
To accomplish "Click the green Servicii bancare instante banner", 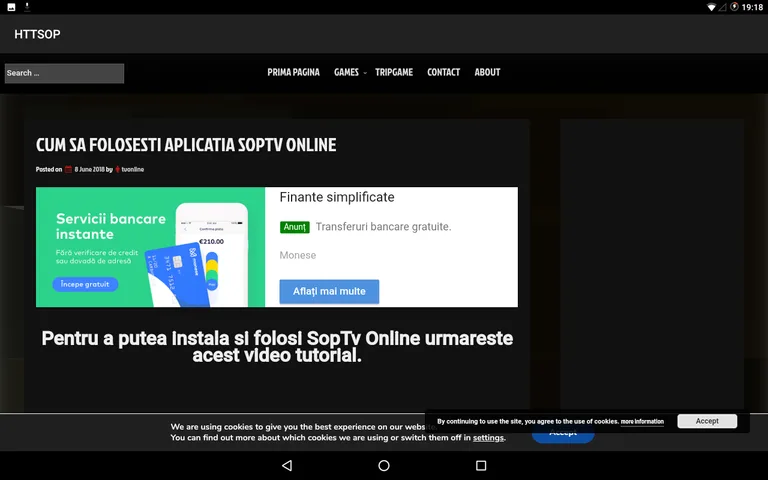I will 150,247.
